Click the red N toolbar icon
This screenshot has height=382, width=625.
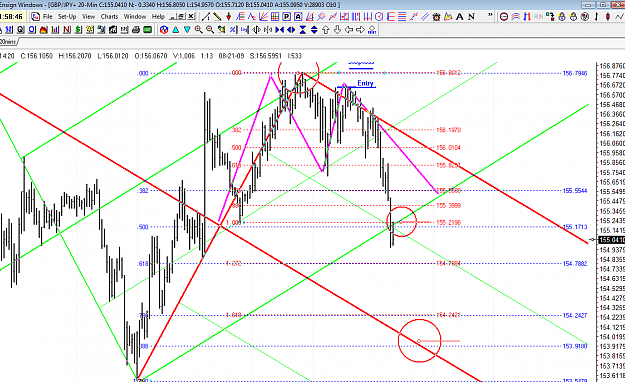[x=67, y=30]
